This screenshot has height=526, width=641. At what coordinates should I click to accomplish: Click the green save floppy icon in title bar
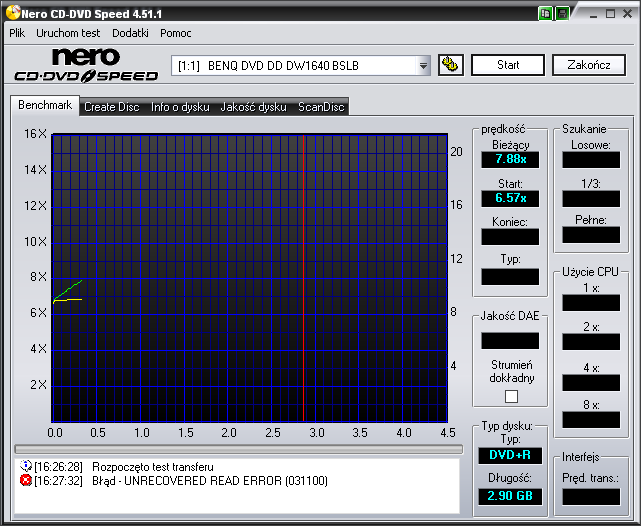pyautogui.click(x=563, y=13)
